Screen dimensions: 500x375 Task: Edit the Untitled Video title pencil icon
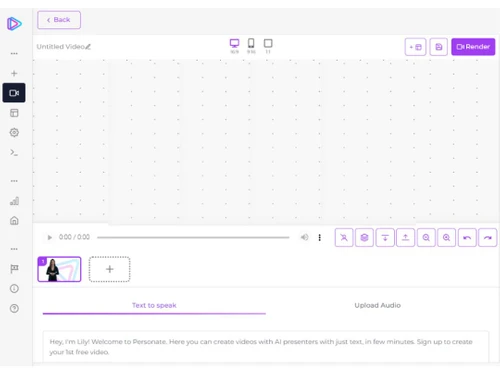click(88, 47)
